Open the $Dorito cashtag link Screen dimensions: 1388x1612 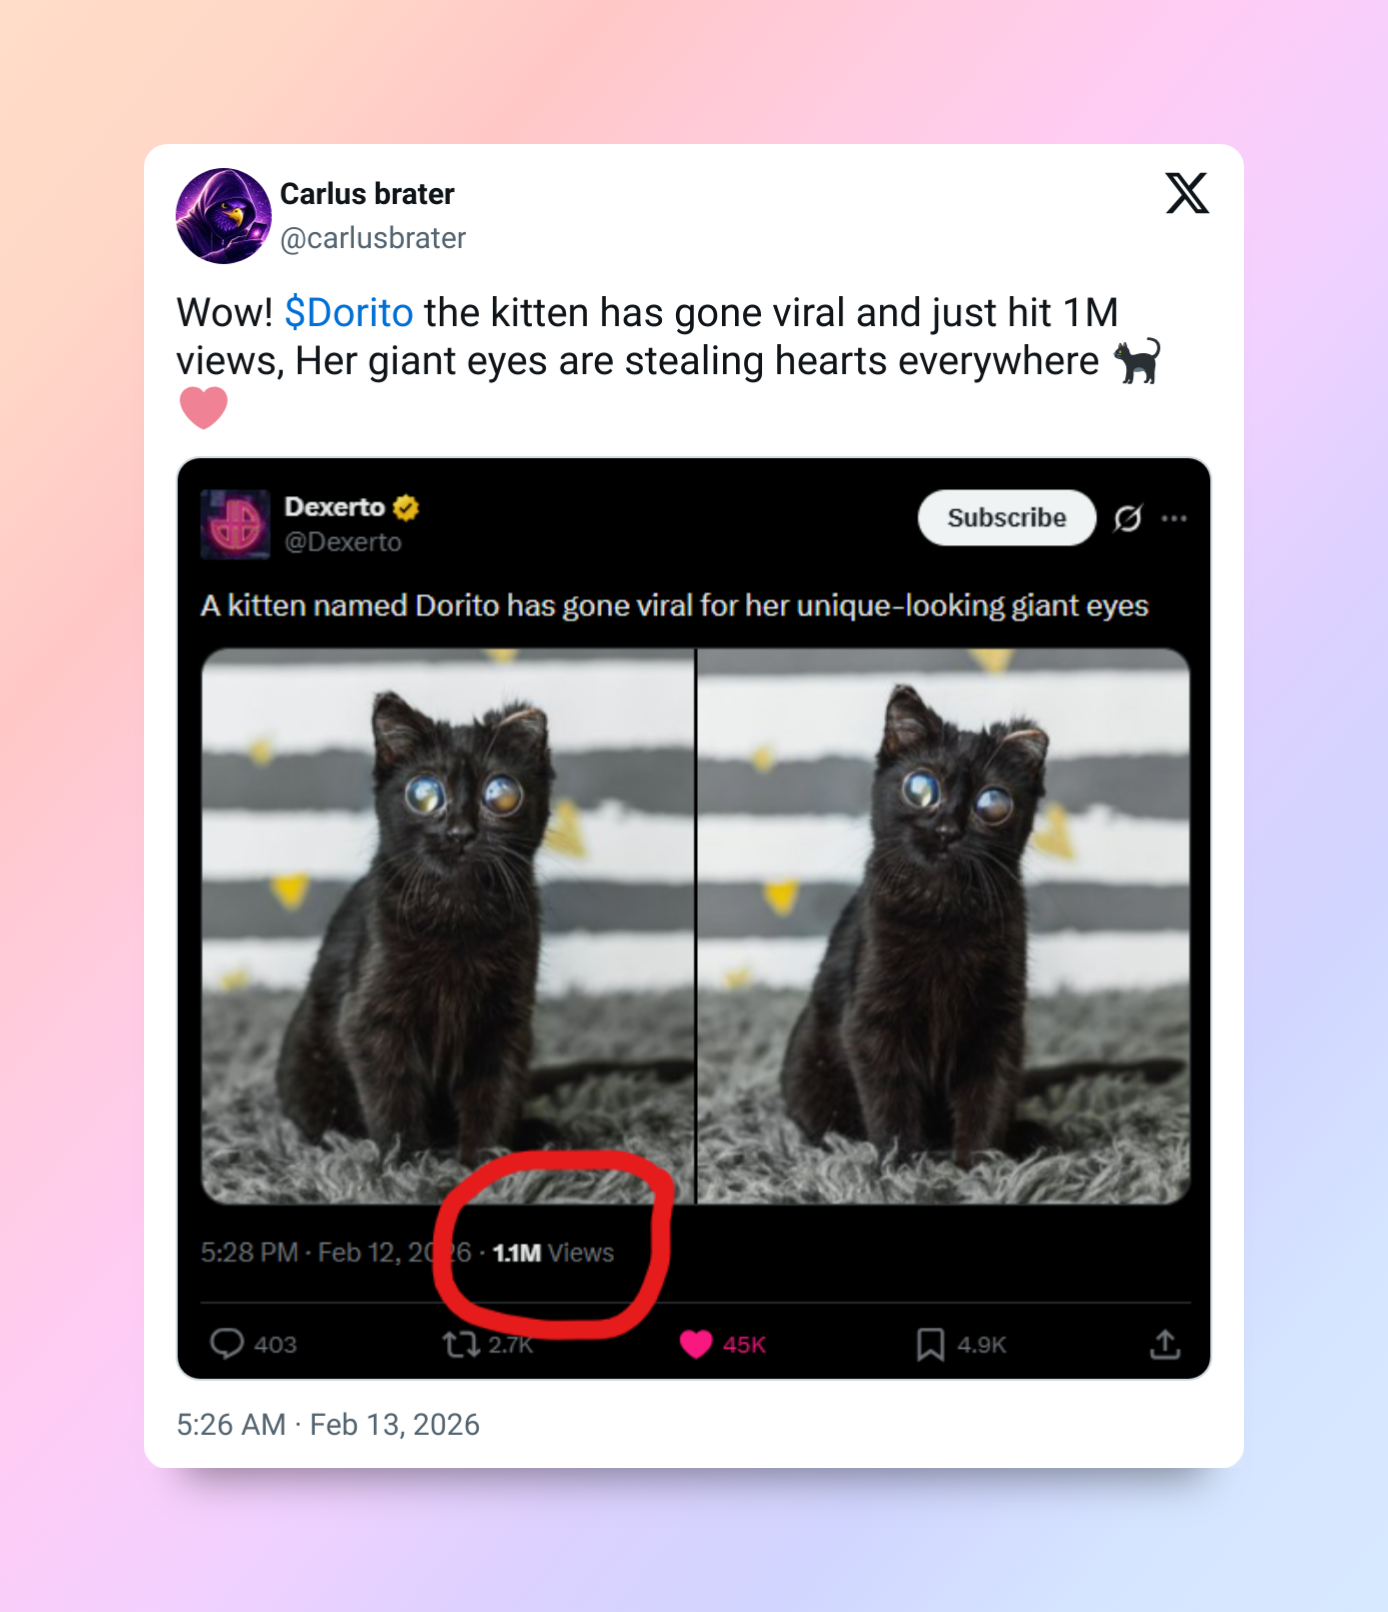pos(349,313)
